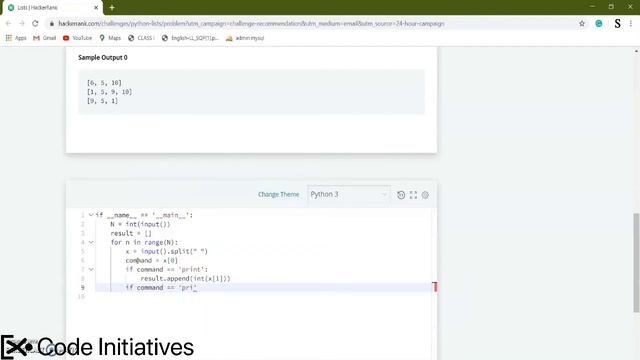This screenshot has width=640, height=360.
Task: Open the Apps bookmark
Action: click(16, 38)
